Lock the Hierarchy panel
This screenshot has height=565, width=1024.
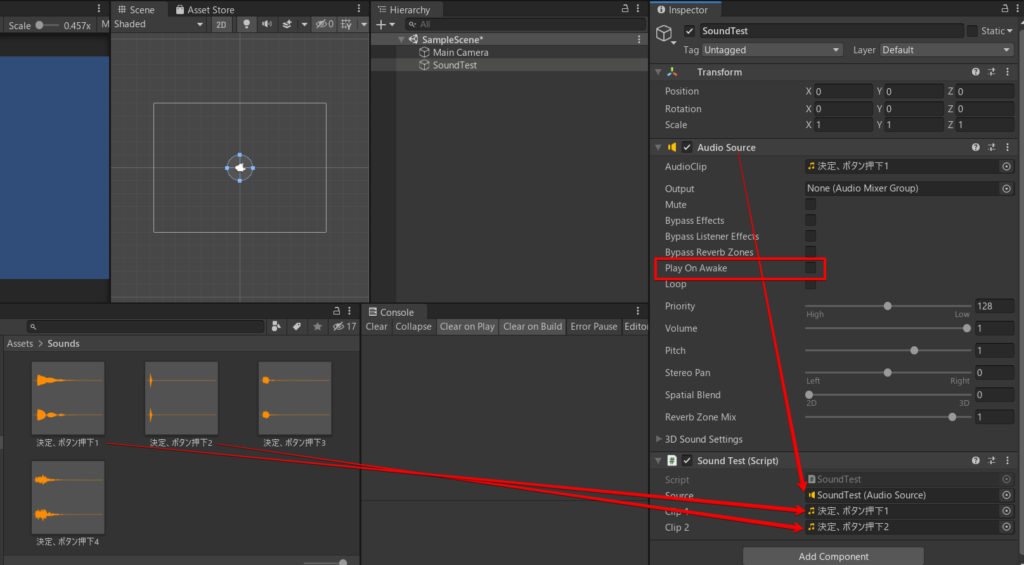click(625, 8)
